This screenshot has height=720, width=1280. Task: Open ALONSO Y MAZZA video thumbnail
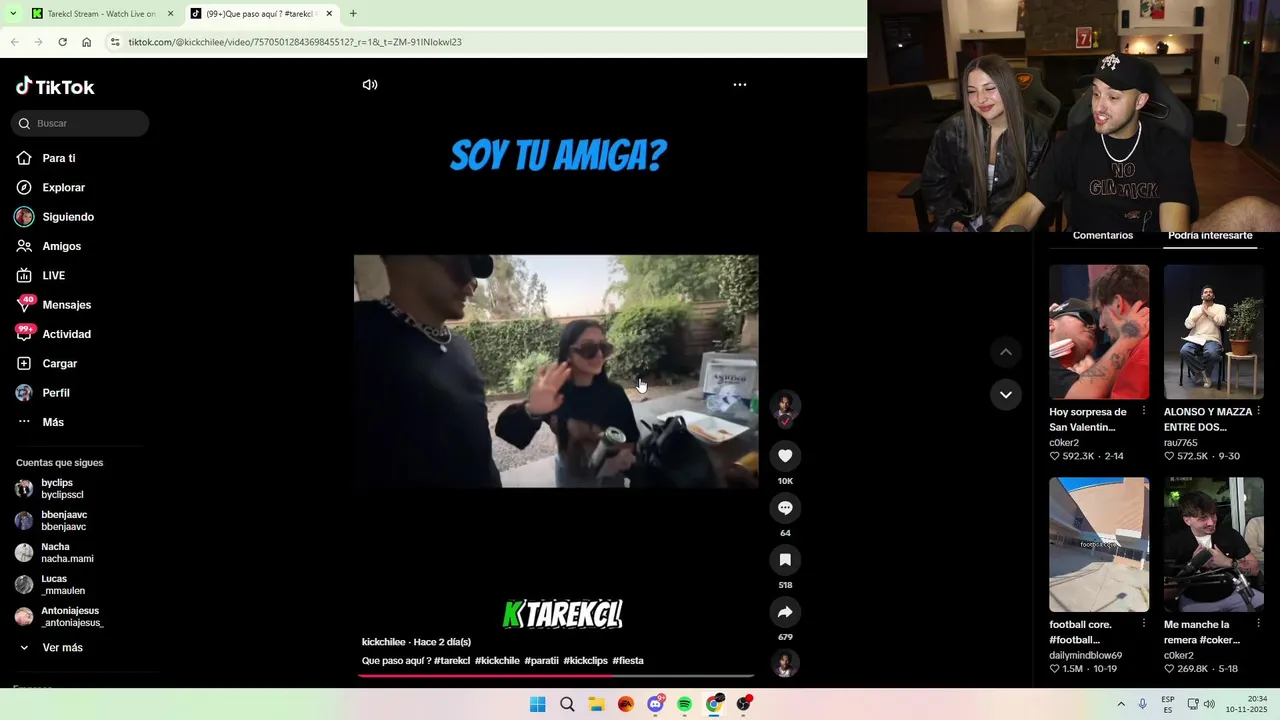(x=1214, y=332)
